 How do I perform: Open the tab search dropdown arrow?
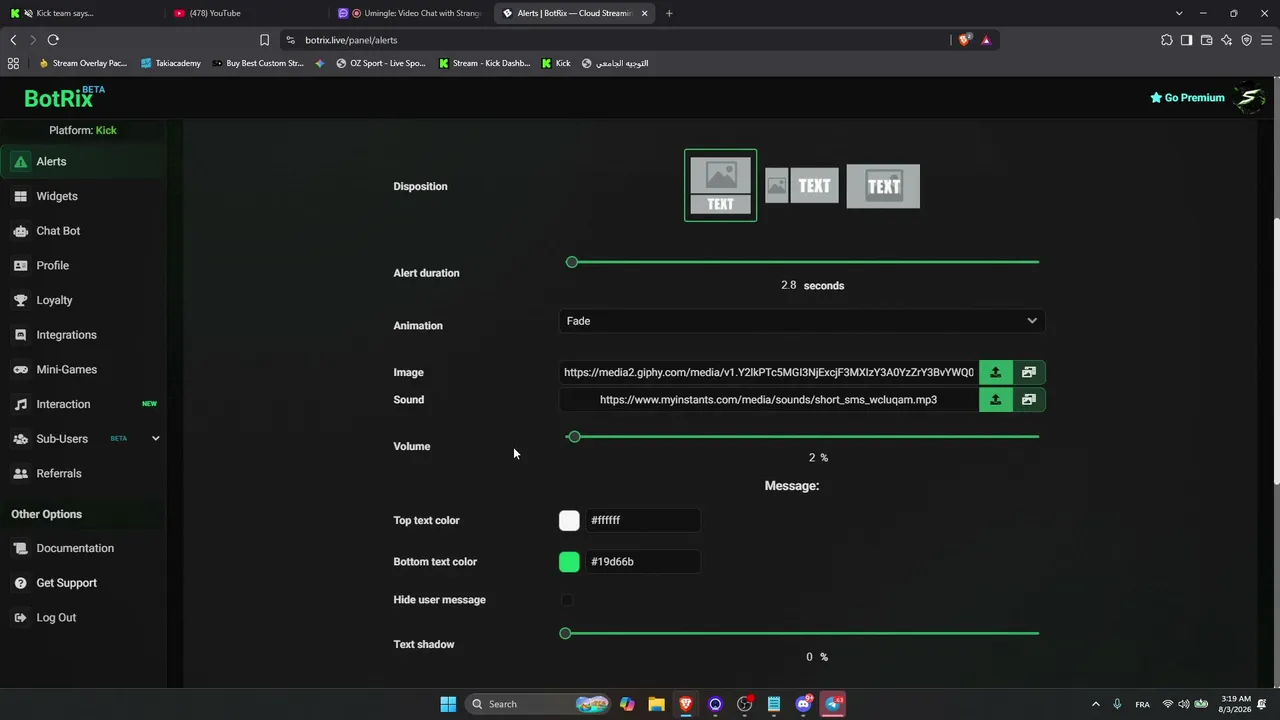click(1179, 13)
